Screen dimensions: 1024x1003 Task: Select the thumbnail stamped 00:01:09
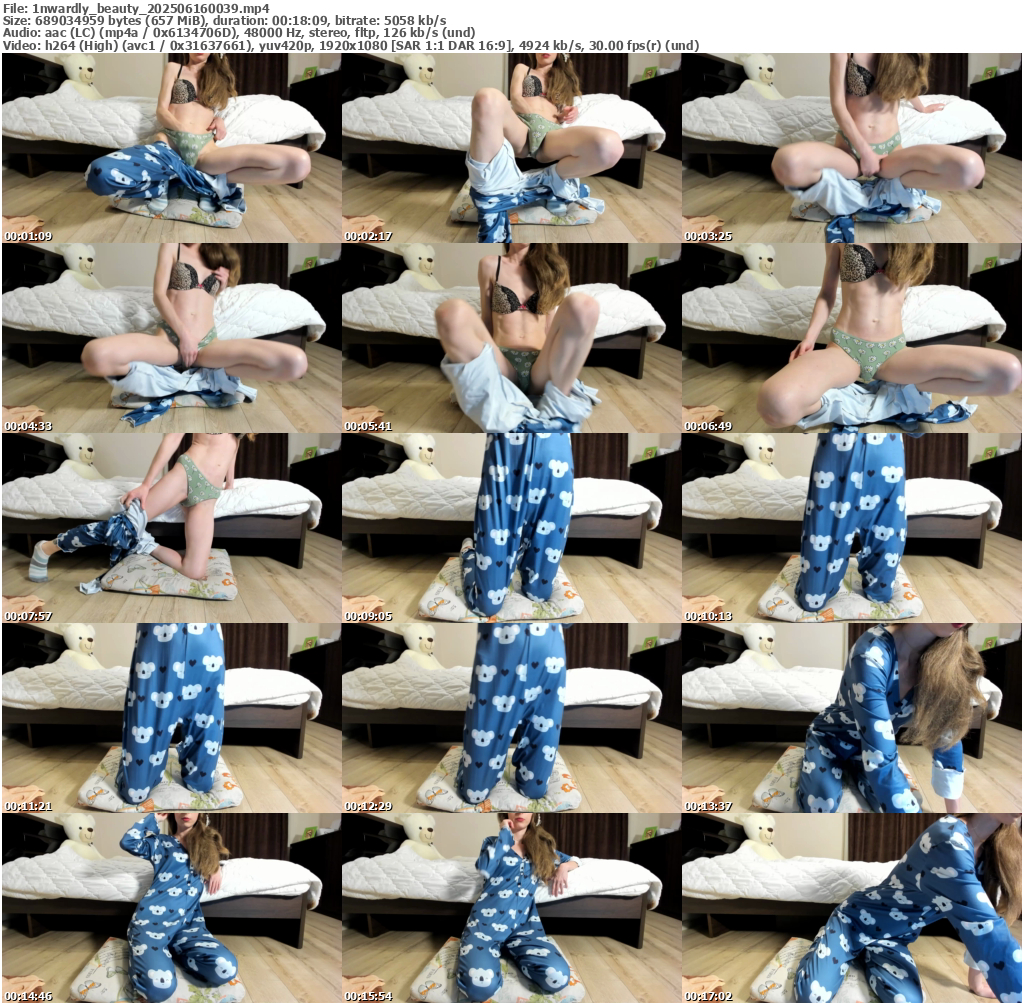pos(171,148)
